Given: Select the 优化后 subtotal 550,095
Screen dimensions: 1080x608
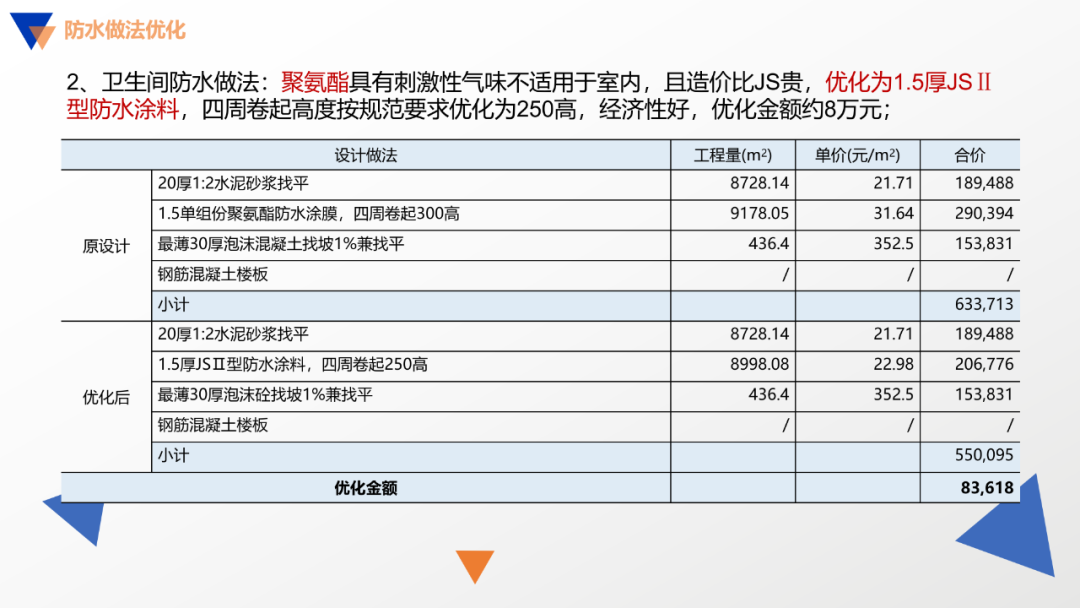Looking at the screenshot, I should click(984, 455).
